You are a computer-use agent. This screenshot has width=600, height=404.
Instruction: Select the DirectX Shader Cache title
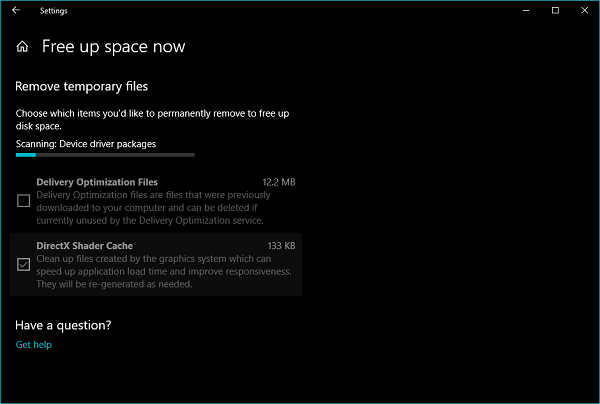point(84,246)
